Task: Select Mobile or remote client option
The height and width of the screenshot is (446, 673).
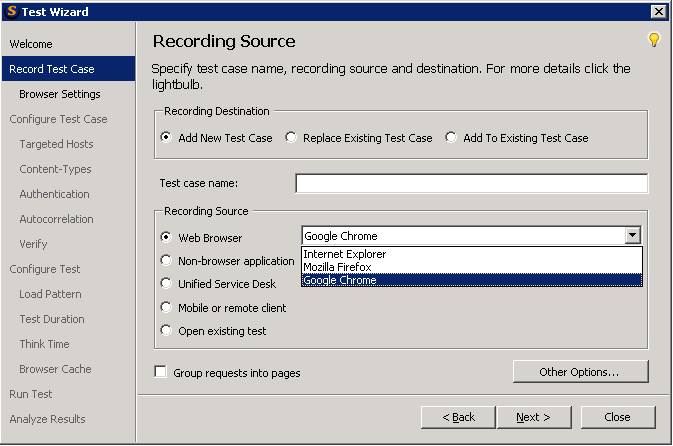Action: coord(166,308)
